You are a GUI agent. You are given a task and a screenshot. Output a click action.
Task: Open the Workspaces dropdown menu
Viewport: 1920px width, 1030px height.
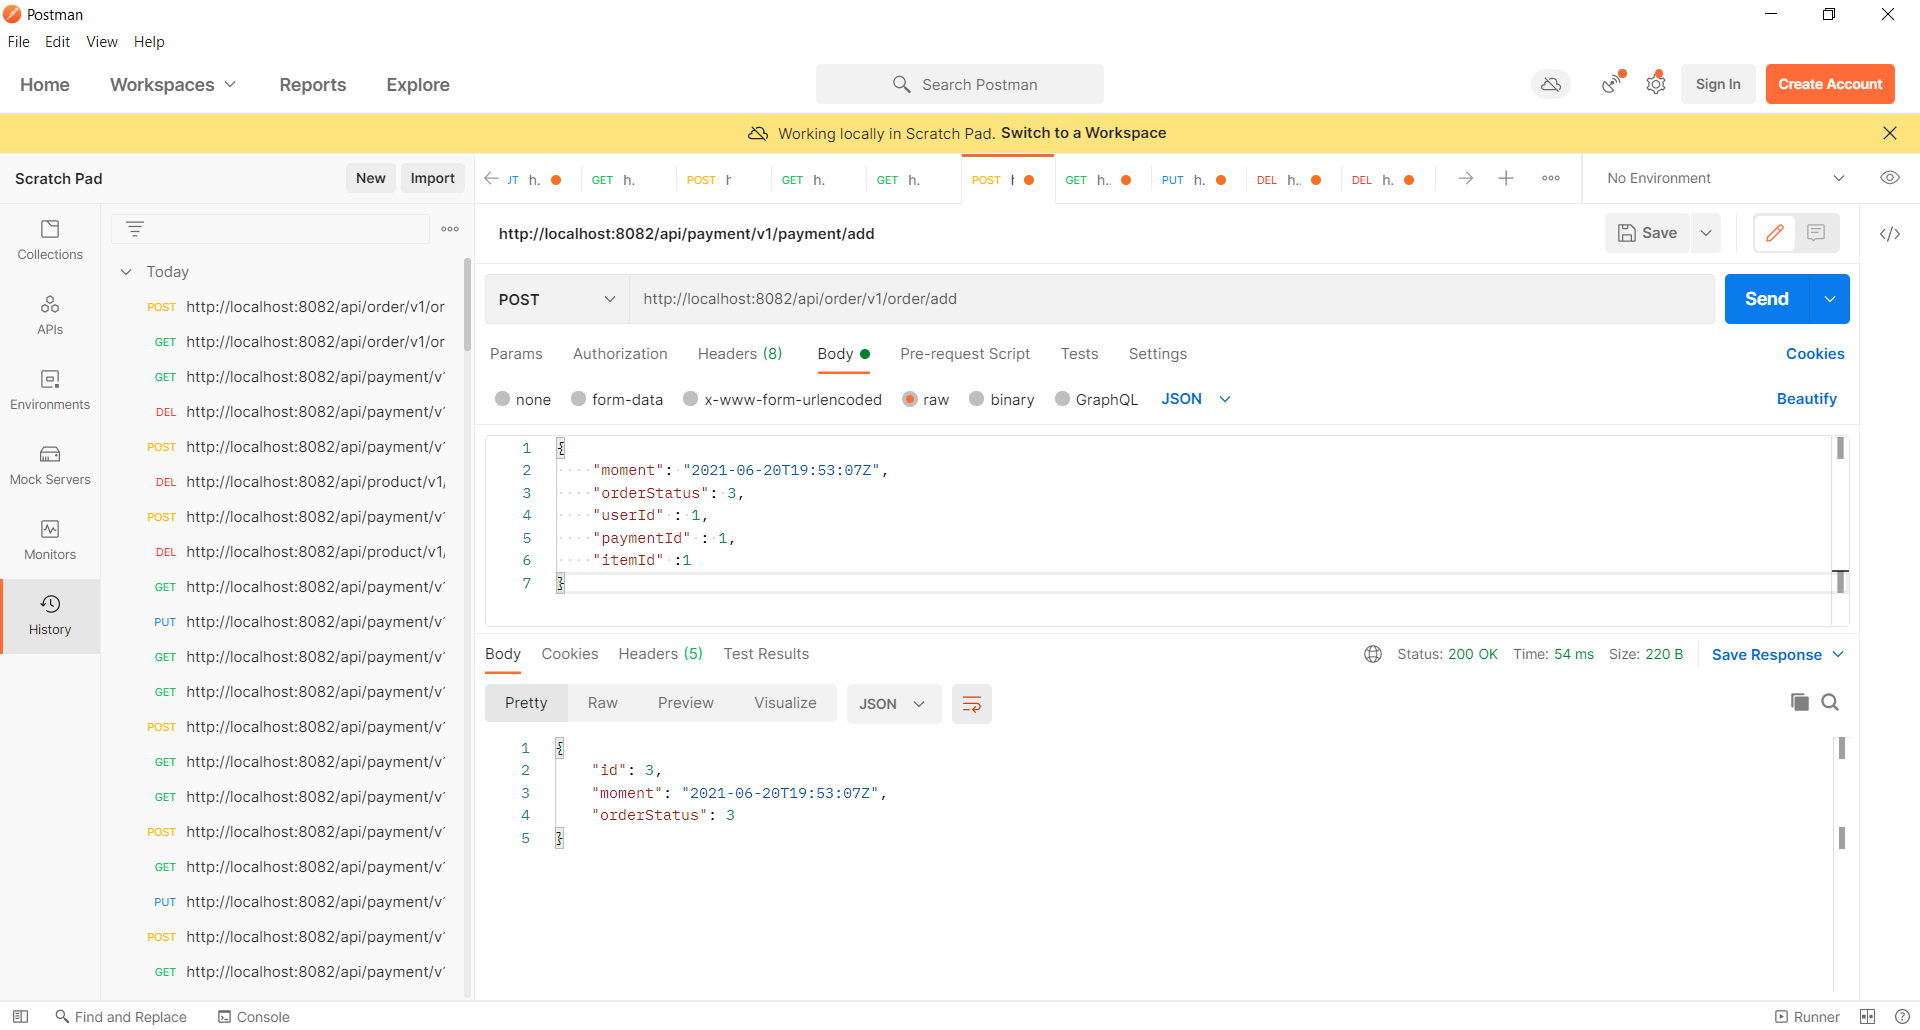click(173, 85)
